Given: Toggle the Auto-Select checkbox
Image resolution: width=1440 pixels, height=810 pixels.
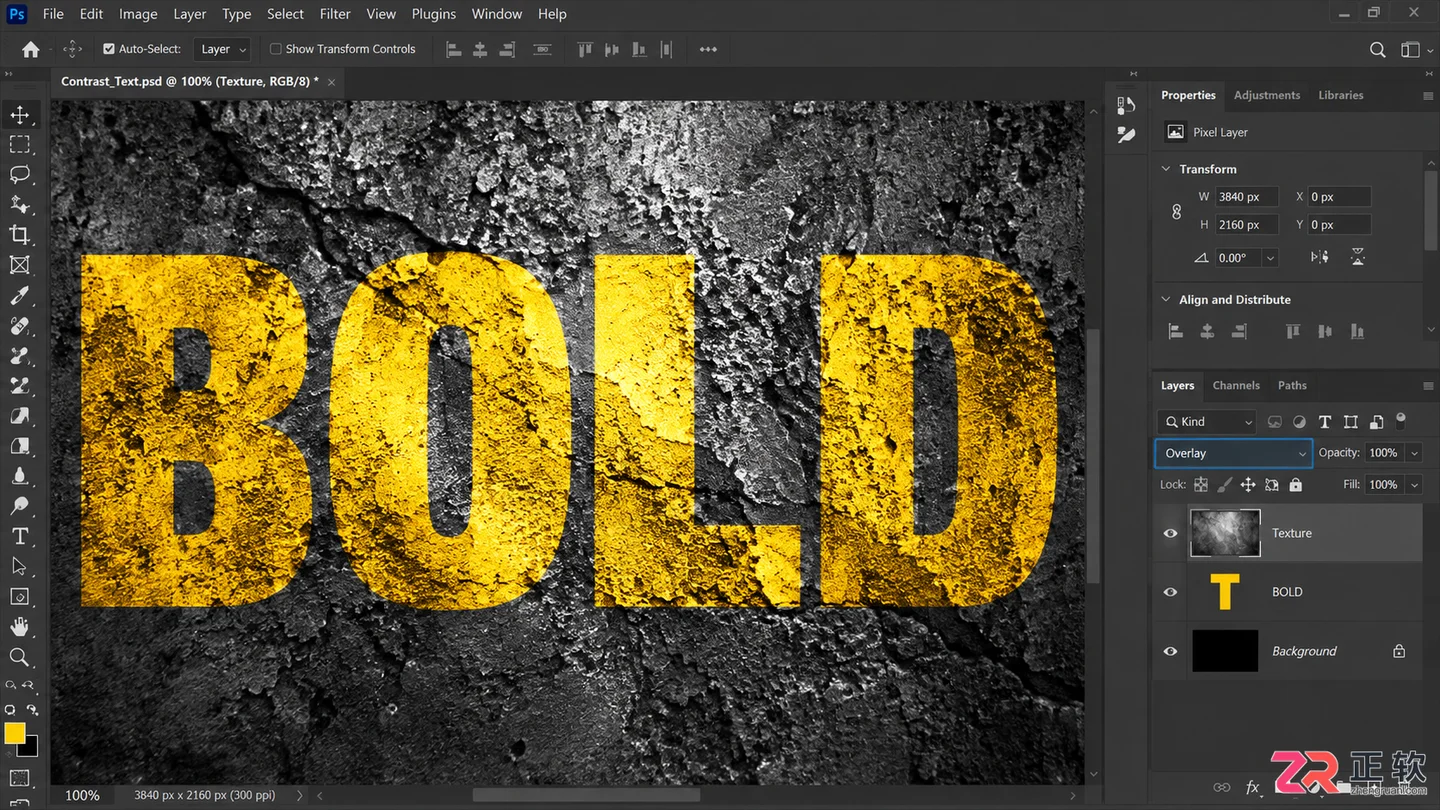Looking at the screenshot, I should coord(109,49).
